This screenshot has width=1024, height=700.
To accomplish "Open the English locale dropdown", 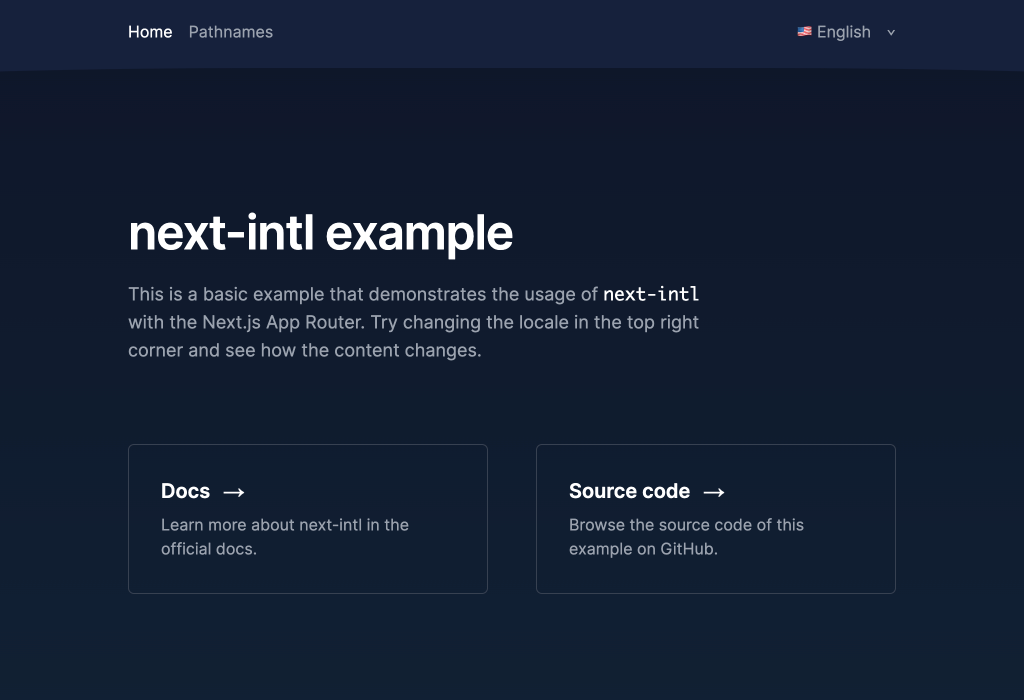I will (x=846, y=32).
